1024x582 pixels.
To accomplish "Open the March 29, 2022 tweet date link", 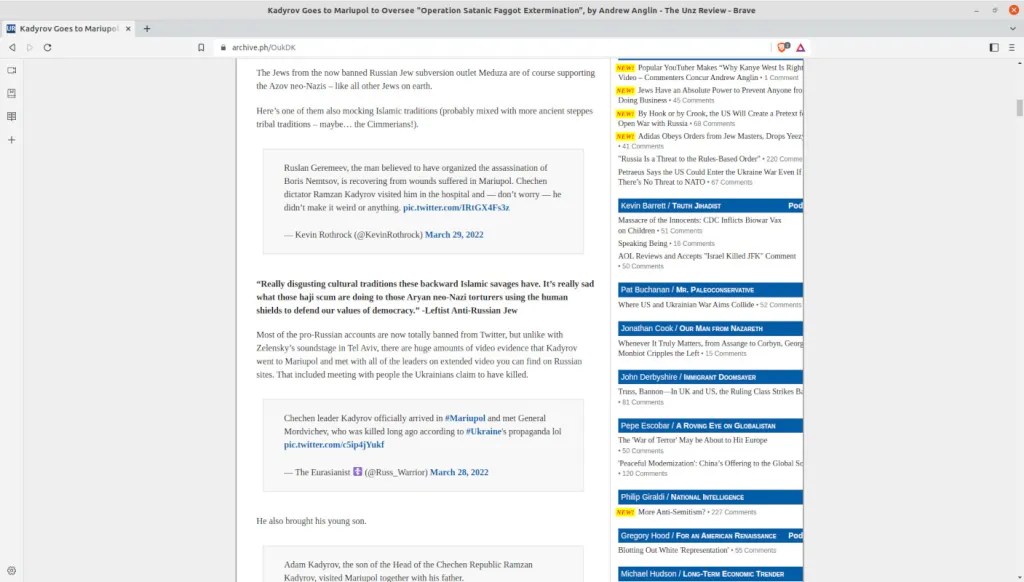I will pyautogui.click(x=454, y=234).
